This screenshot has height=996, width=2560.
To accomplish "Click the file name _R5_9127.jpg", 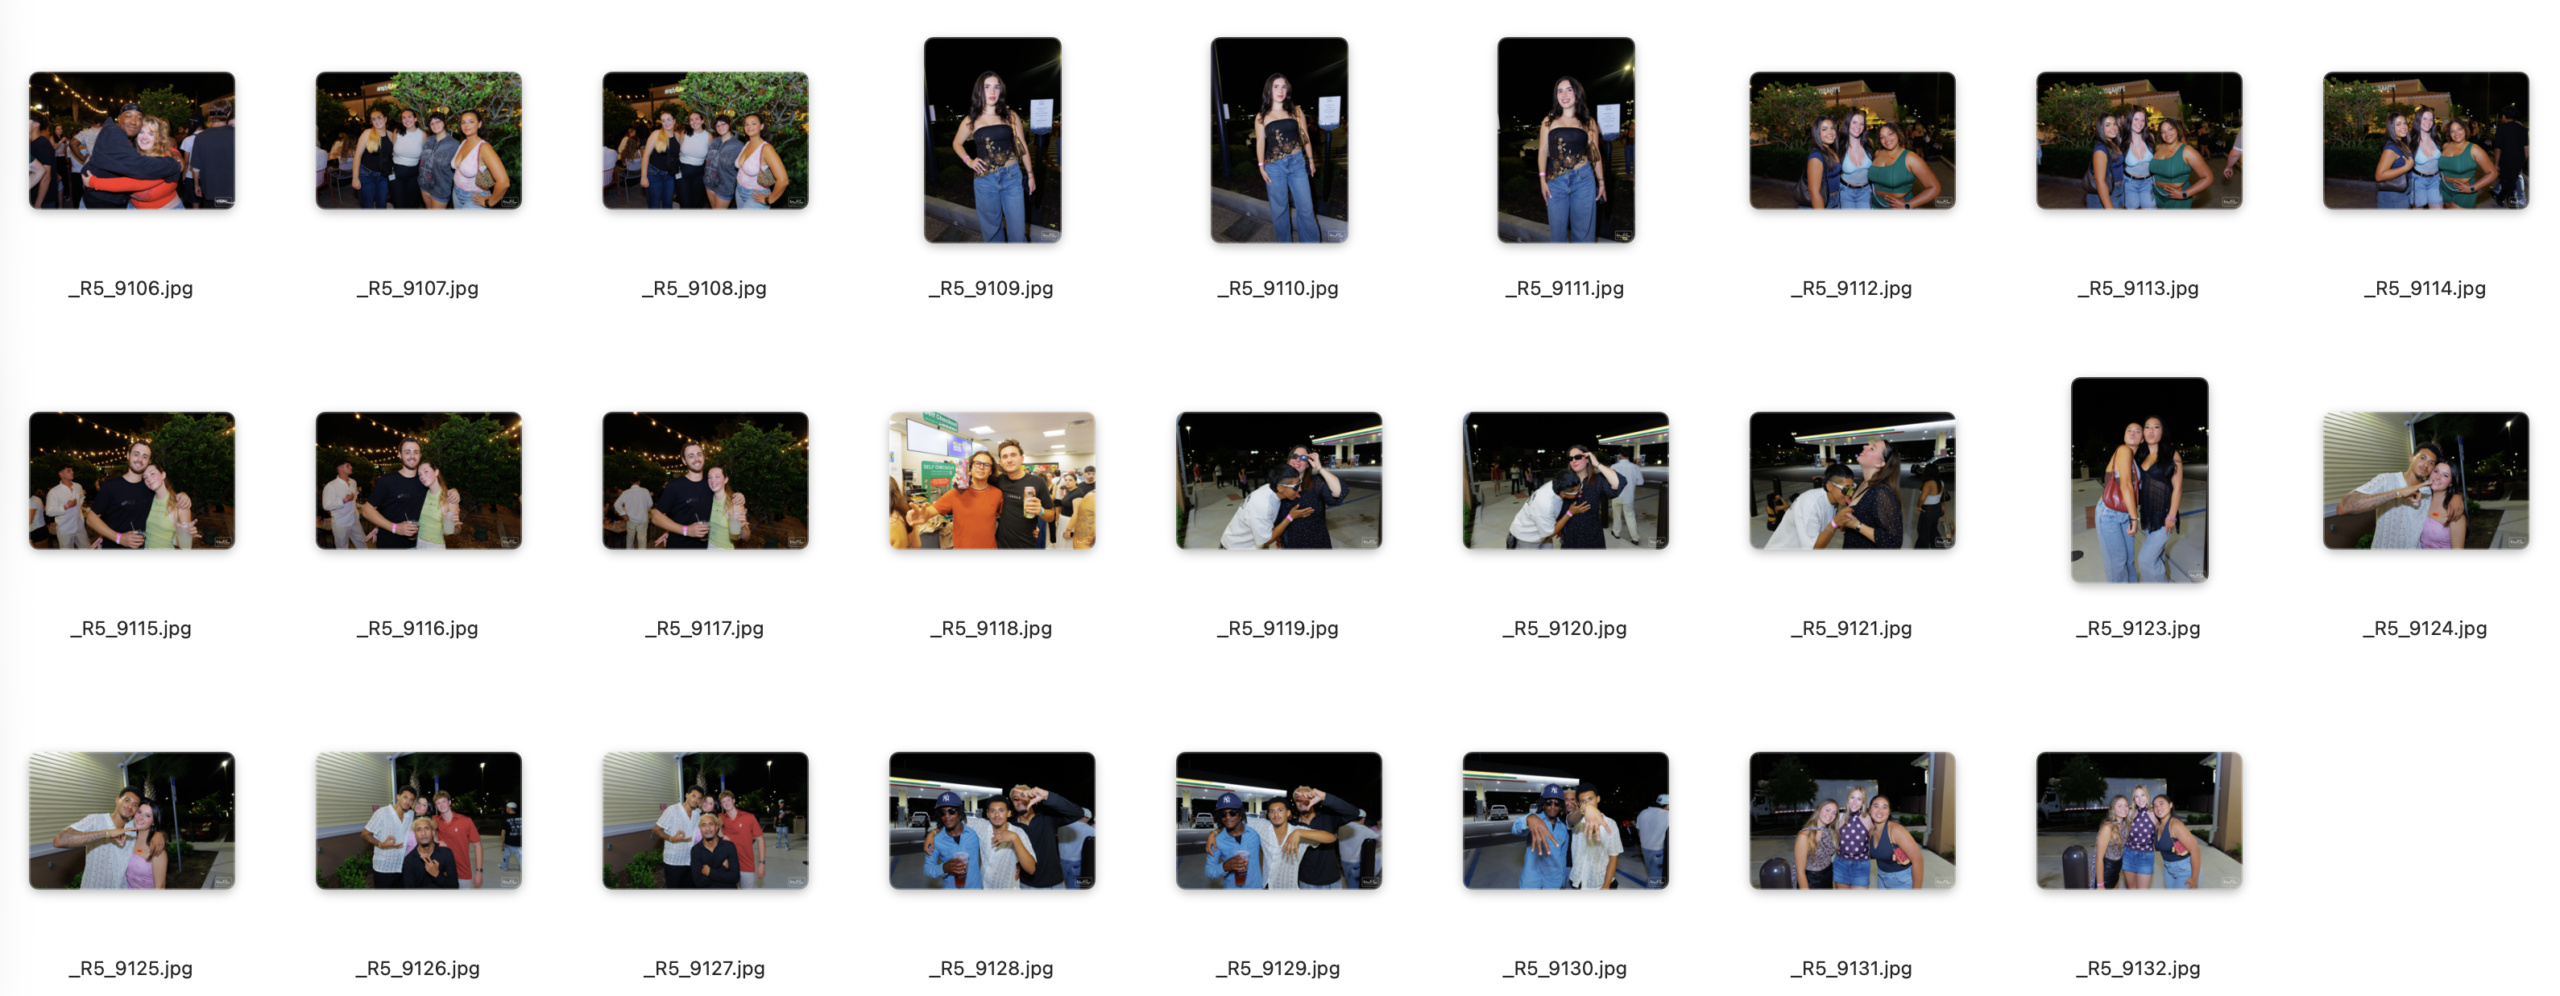I will click(705, 969).
